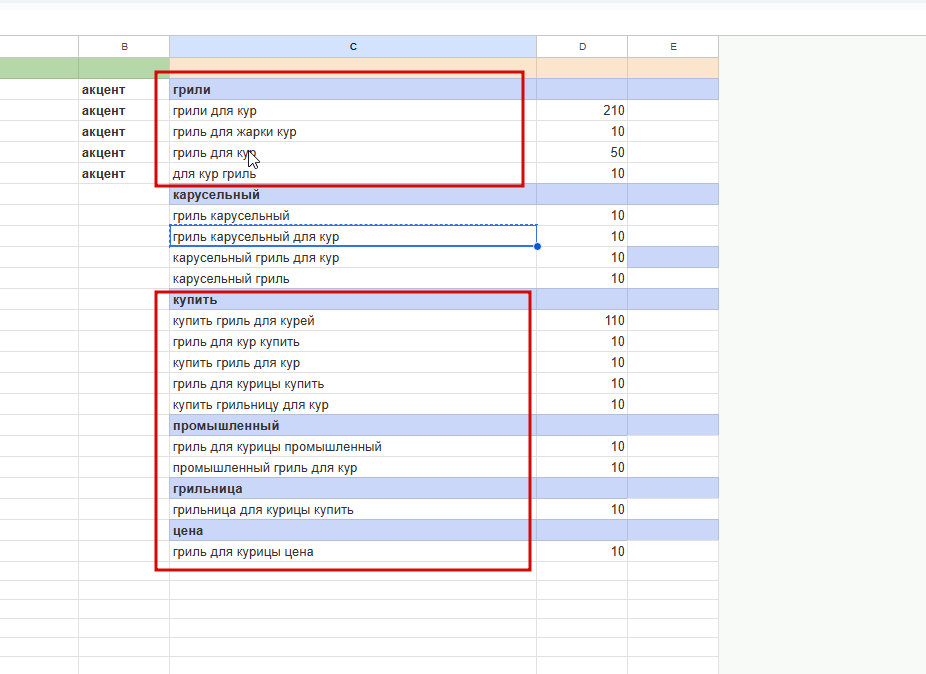Select value 110 in column D
The width and height of the screenshot is (926, 674).
pos(582,321)
